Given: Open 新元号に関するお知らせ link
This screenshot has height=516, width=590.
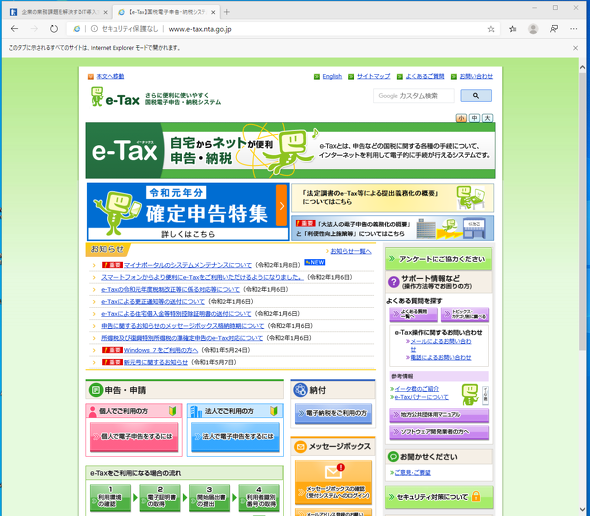Looking at the screenshot, I should pos(155,362).
